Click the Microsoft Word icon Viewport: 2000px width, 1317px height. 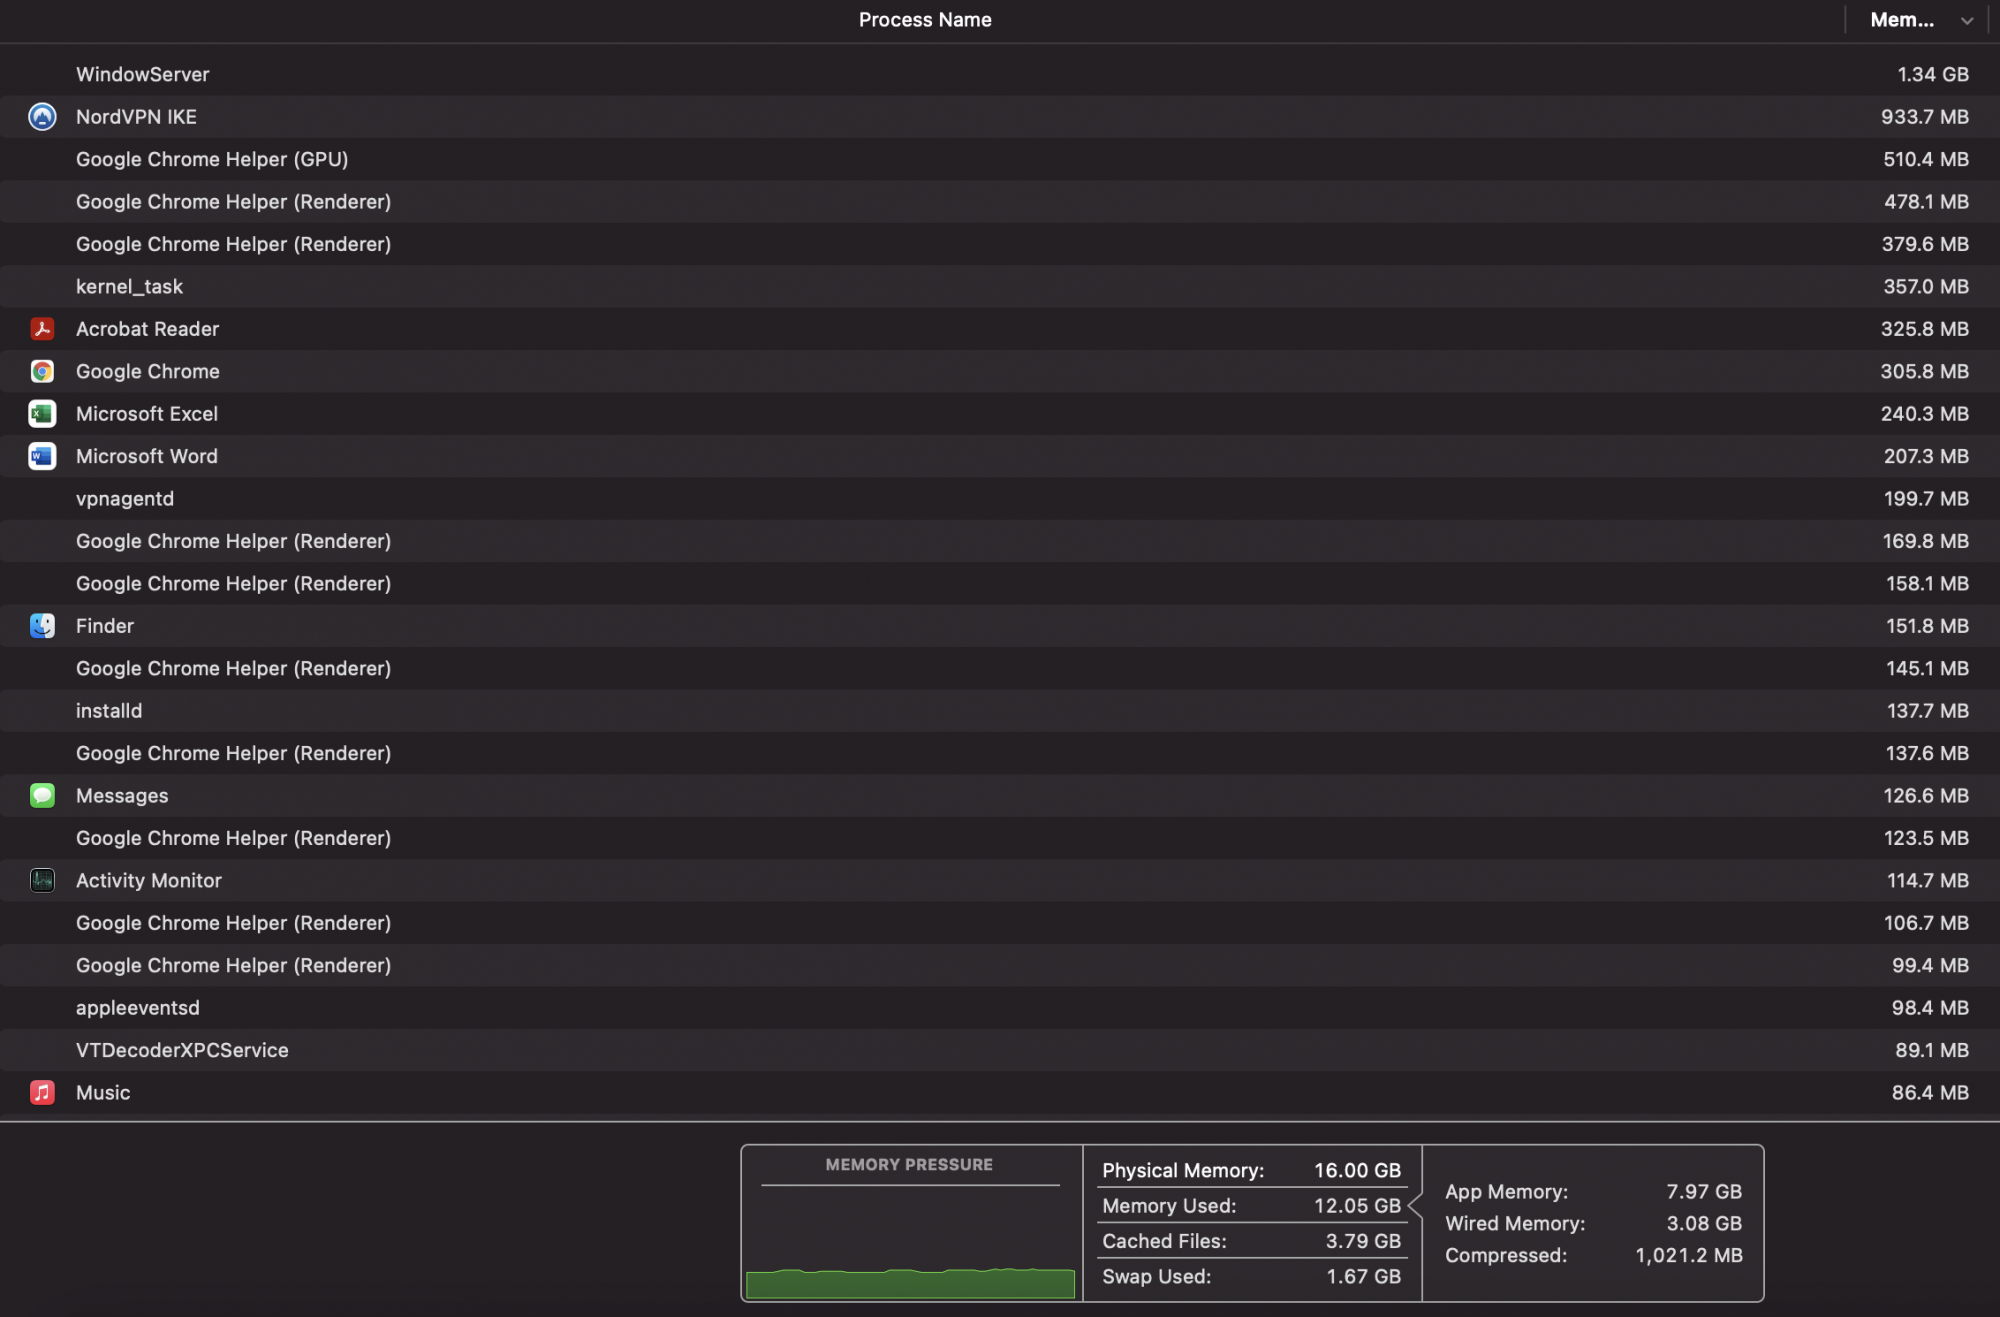(42, 456)
